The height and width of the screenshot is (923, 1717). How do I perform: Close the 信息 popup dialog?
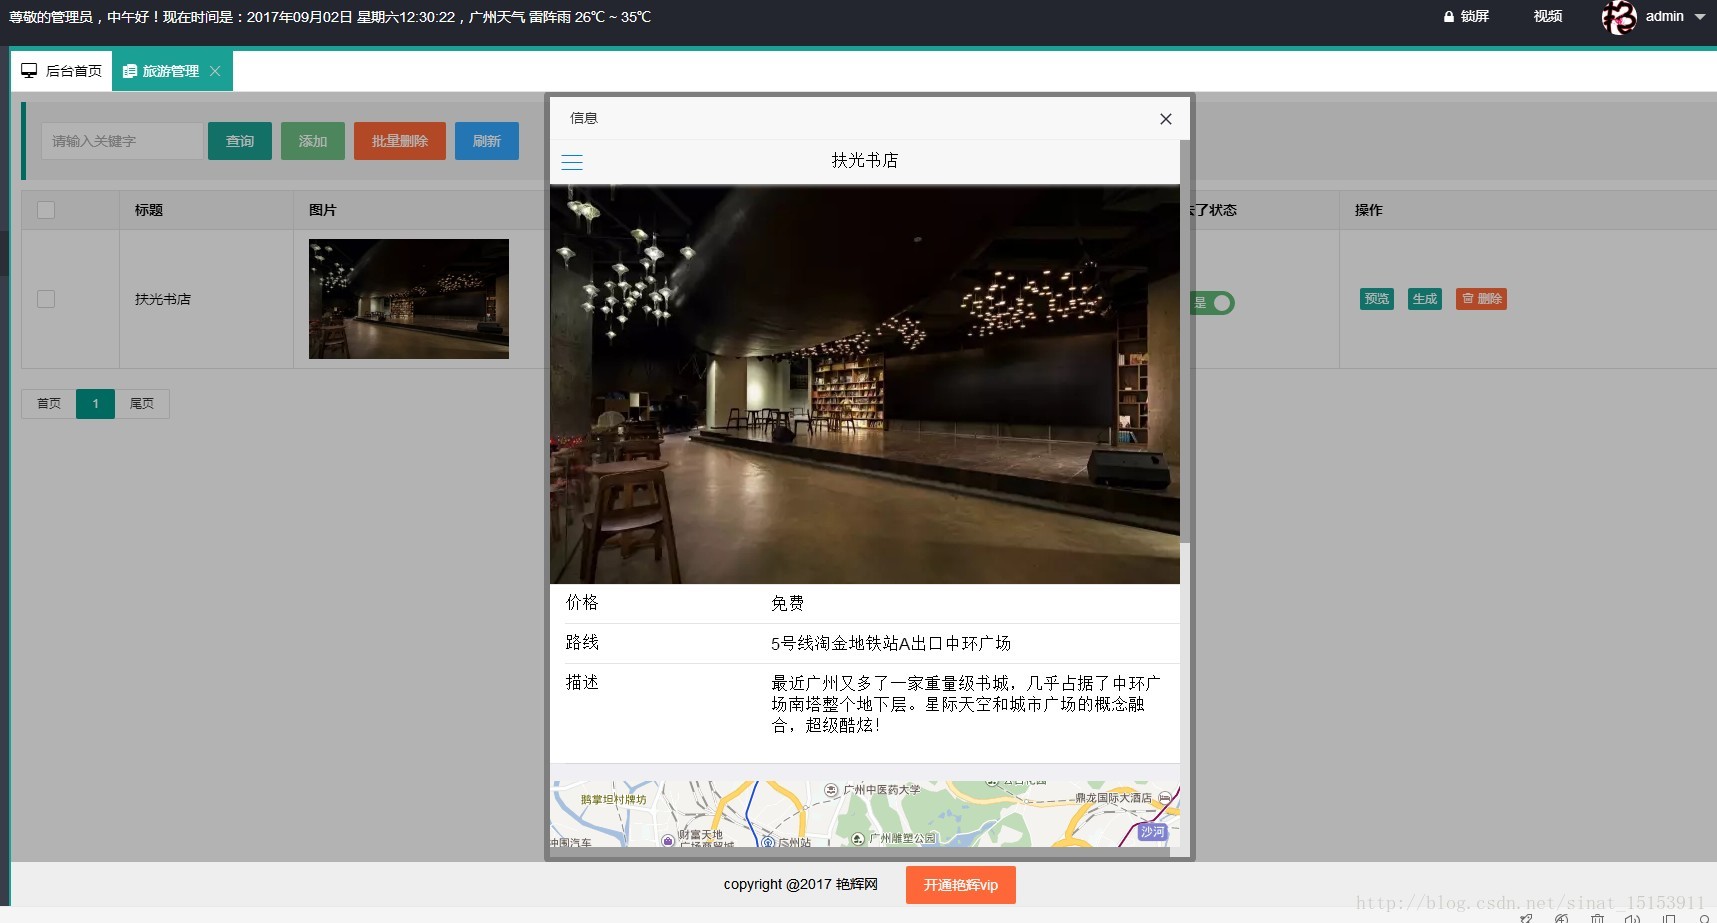point(1165,119)
